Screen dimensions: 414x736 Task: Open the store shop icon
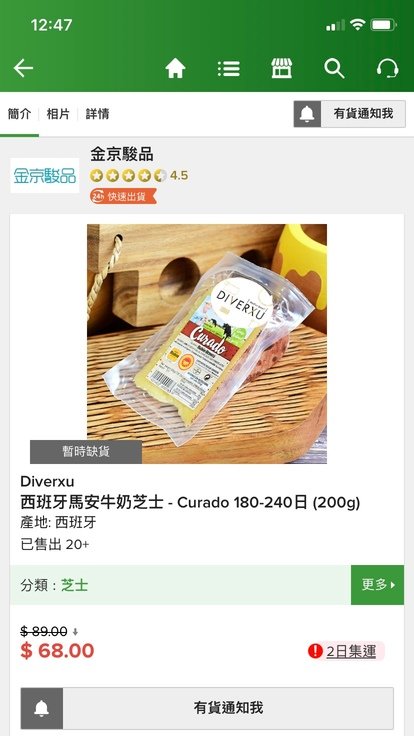(282, 69)
